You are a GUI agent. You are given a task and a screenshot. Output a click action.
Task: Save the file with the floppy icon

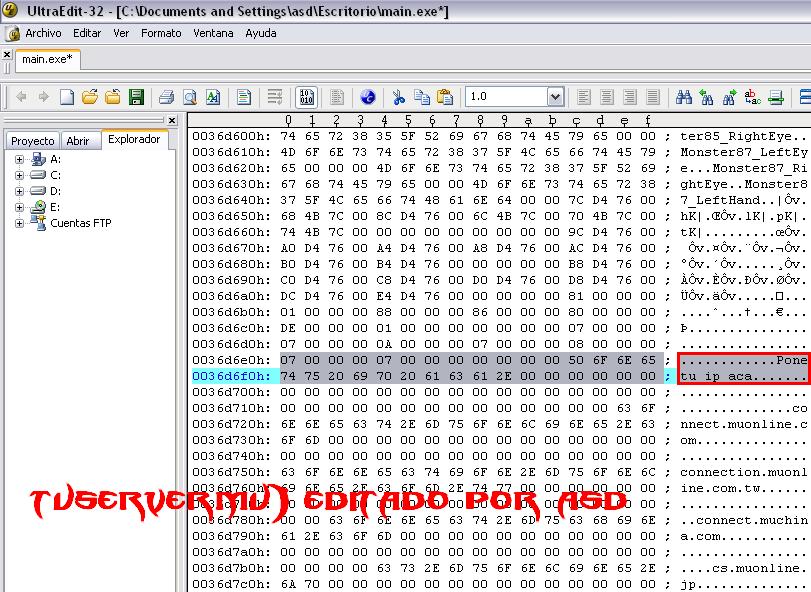tap(137, 97)
